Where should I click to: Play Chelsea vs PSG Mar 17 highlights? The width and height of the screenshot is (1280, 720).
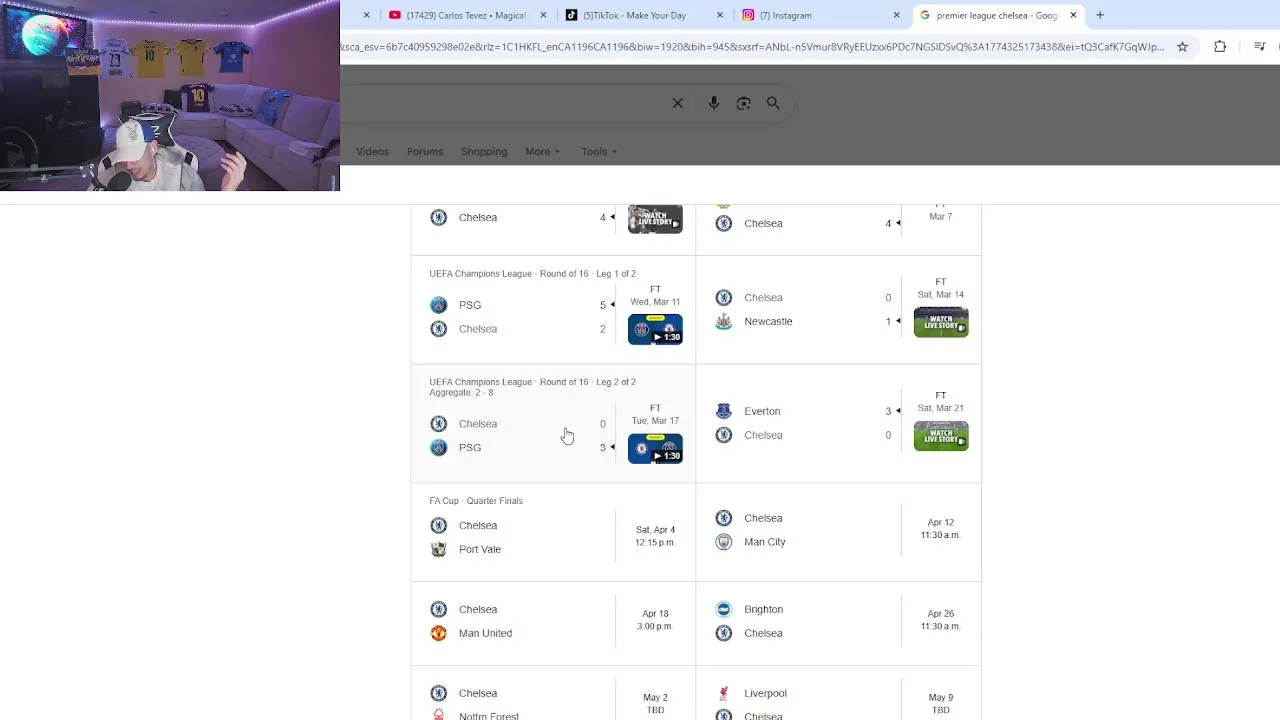tap(655, 448)
